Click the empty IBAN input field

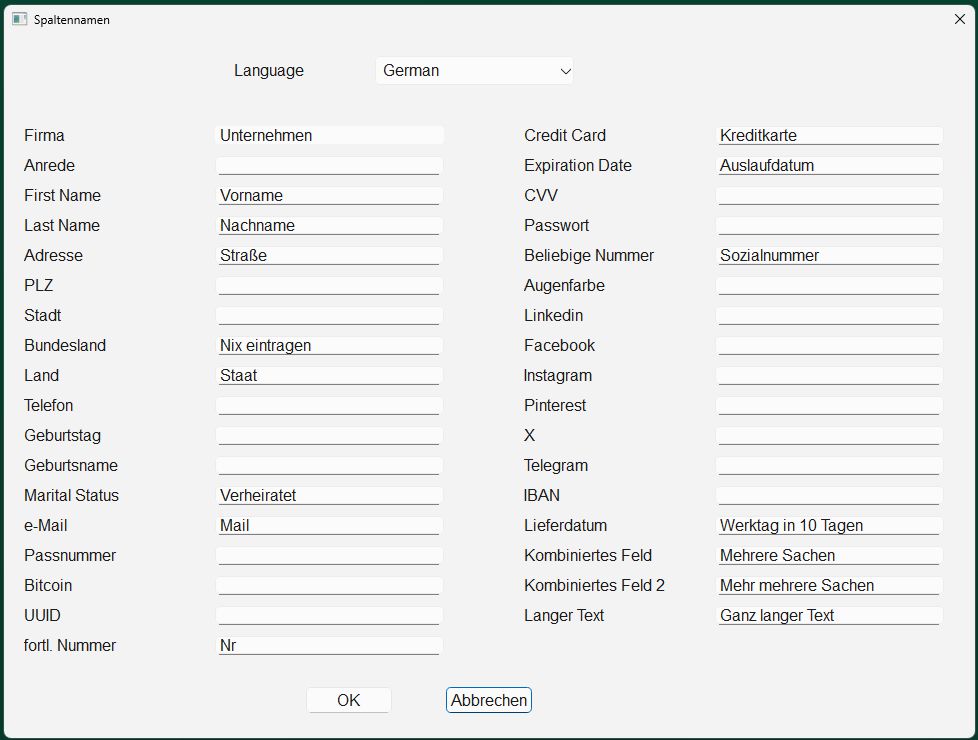click(x=829, y=495)
